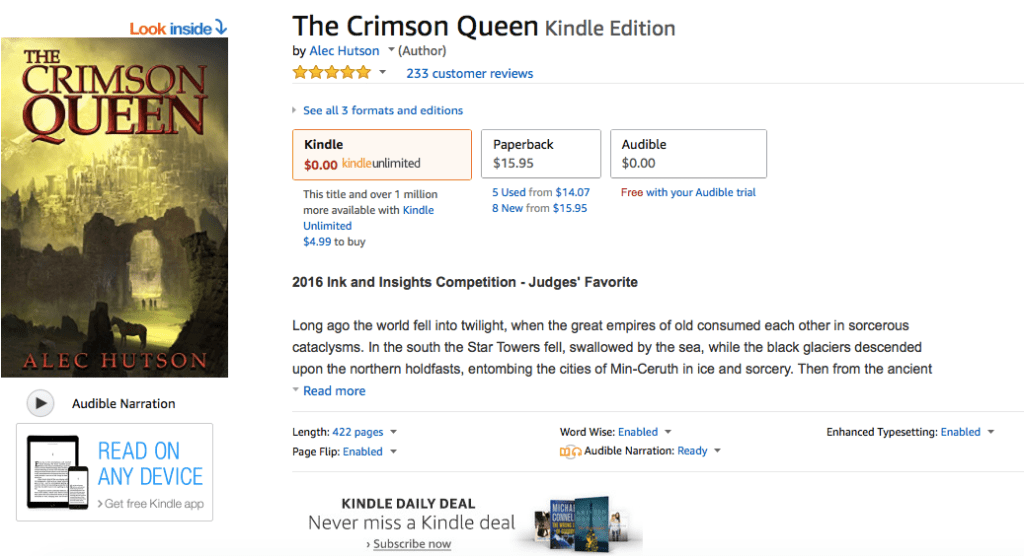Open the star rating breakdown dropdown arrow

coord(382,73)
